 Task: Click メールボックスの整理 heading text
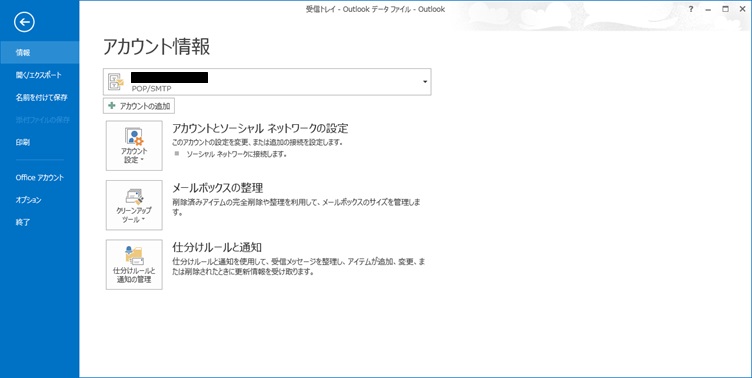pos(217,188)
